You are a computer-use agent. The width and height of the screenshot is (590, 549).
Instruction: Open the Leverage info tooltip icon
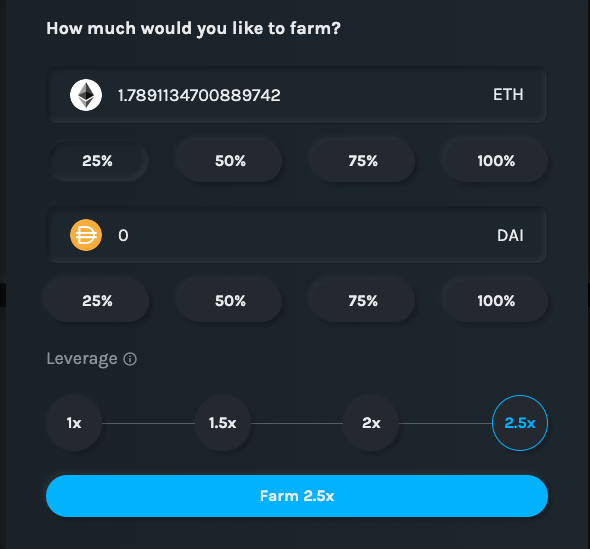[130, 359]
